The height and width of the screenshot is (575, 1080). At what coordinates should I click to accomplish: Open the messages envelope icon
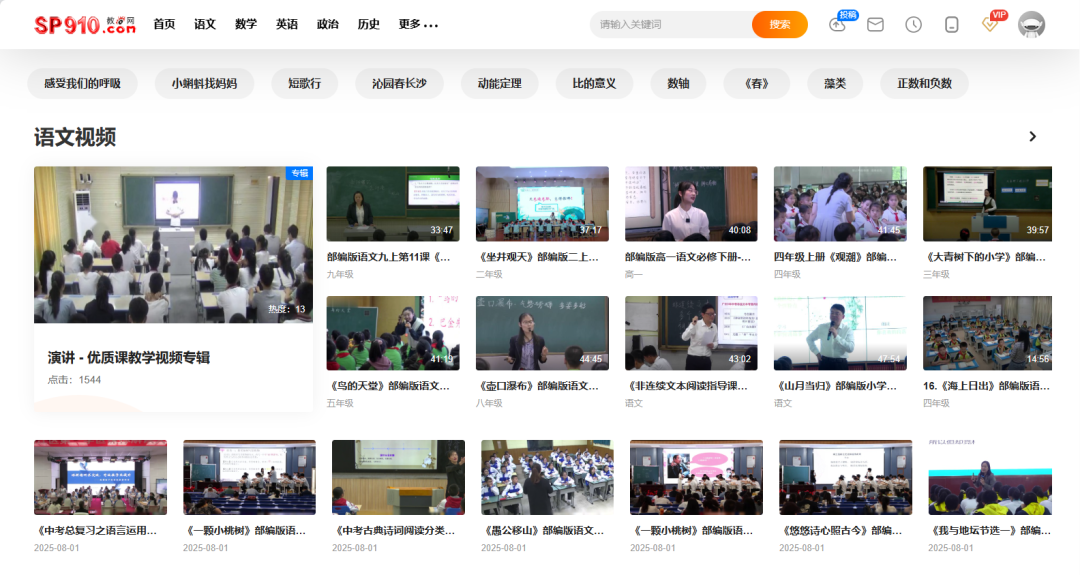pyautogui.click(x=875, y=25)
